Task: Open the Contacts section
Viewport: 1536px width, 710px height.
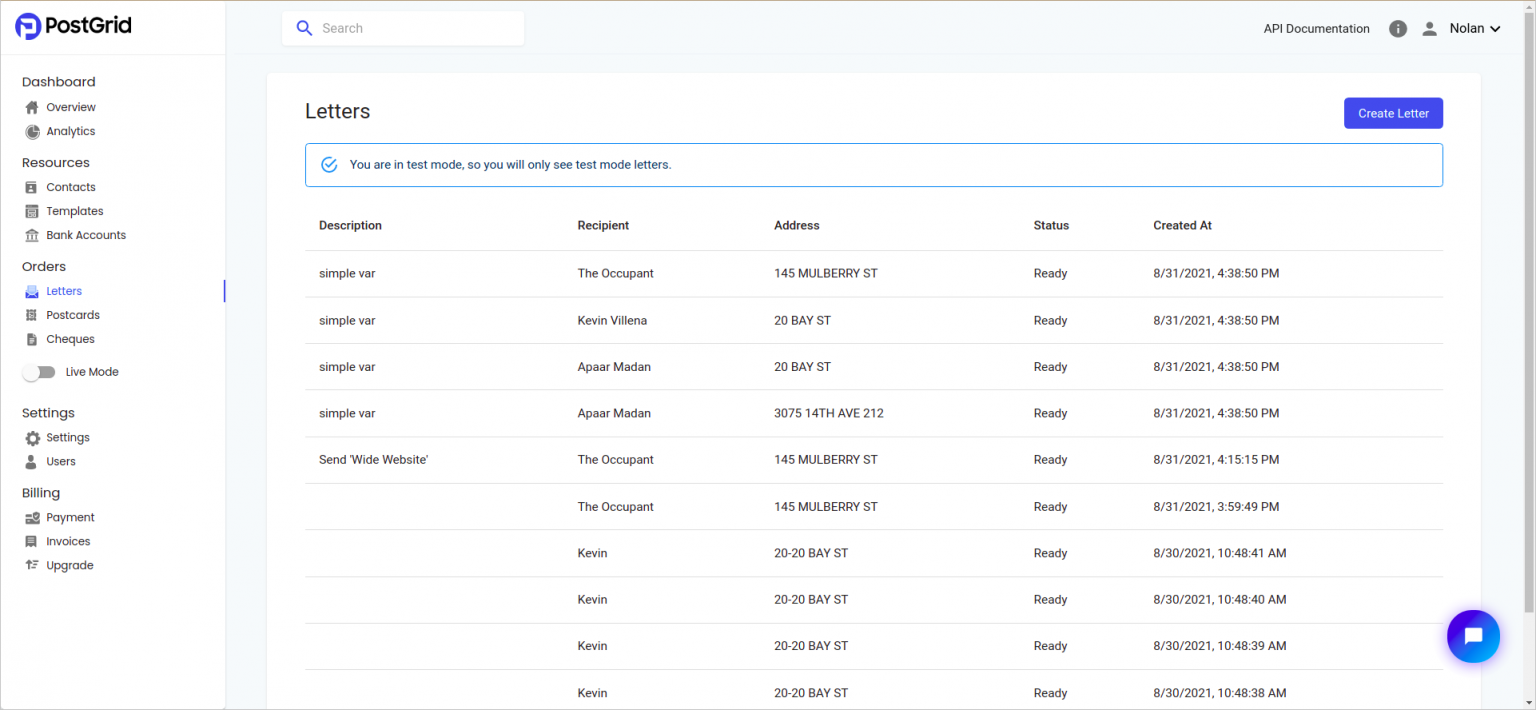Action: pyautogui.click(x=71, y=187)
